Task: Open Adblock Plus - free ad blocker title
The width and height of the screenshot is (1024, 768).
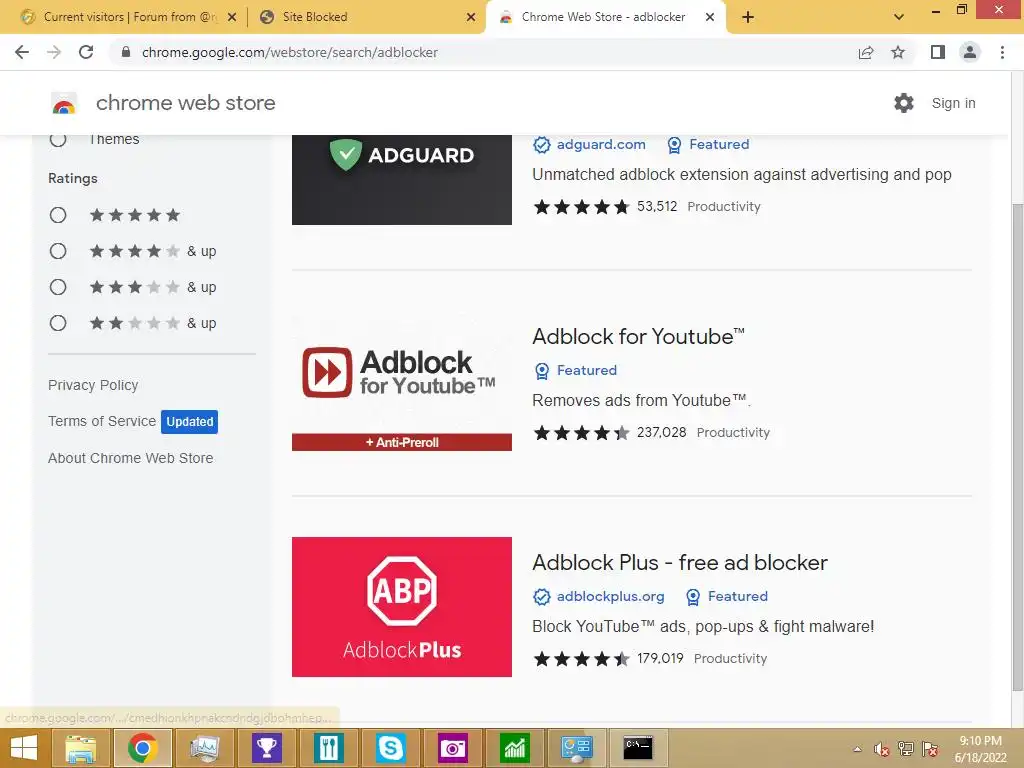Action: point(680,562)
